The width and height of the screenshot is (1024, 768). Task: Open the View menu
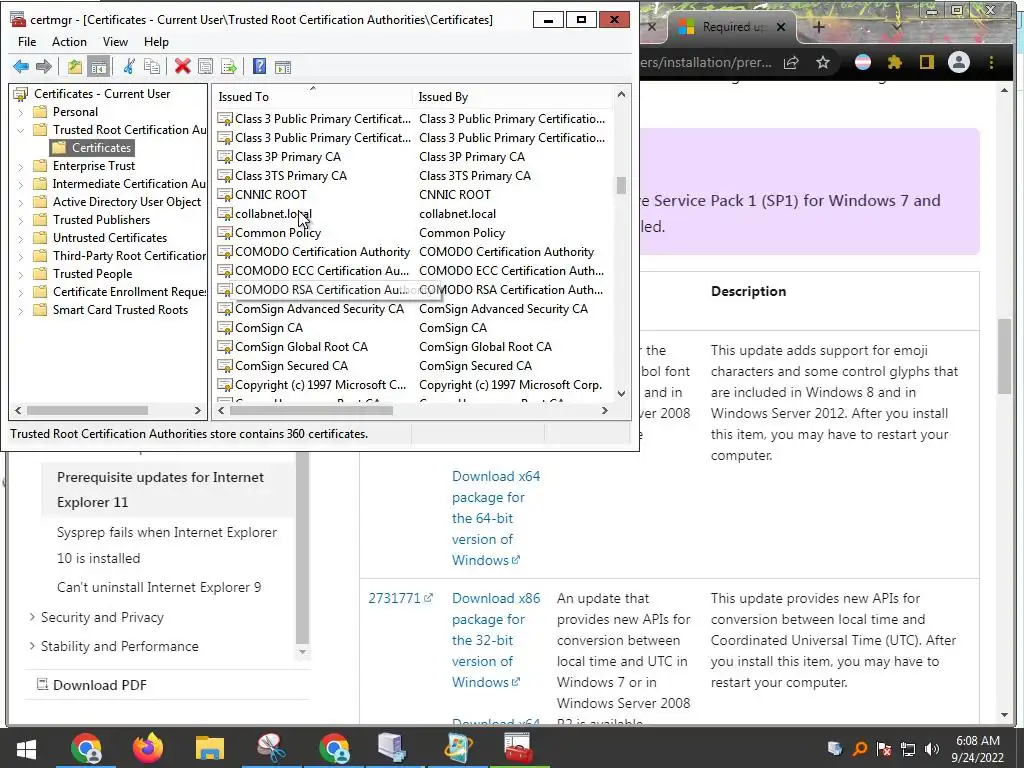[115, 42]
